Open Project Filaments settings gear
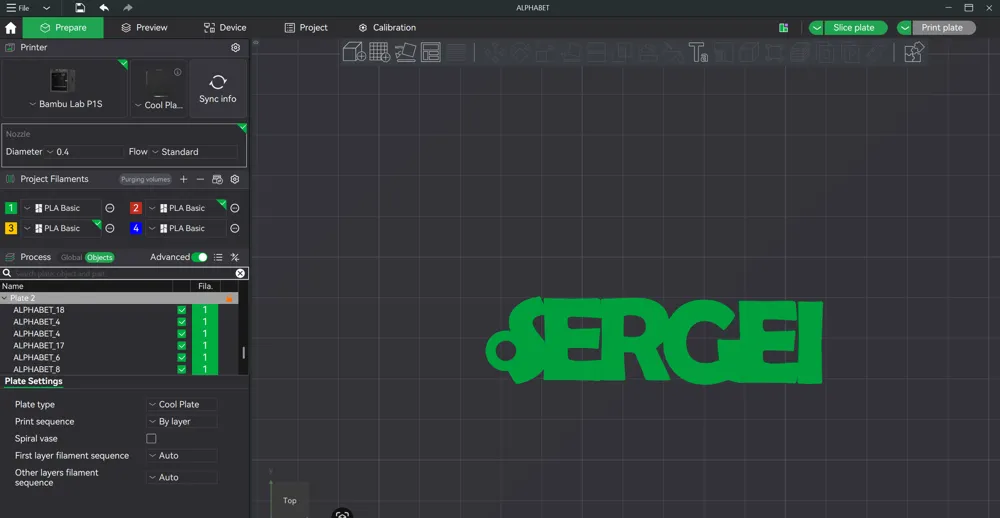Viewport: 1000px width, 518px height. point(235,179)
